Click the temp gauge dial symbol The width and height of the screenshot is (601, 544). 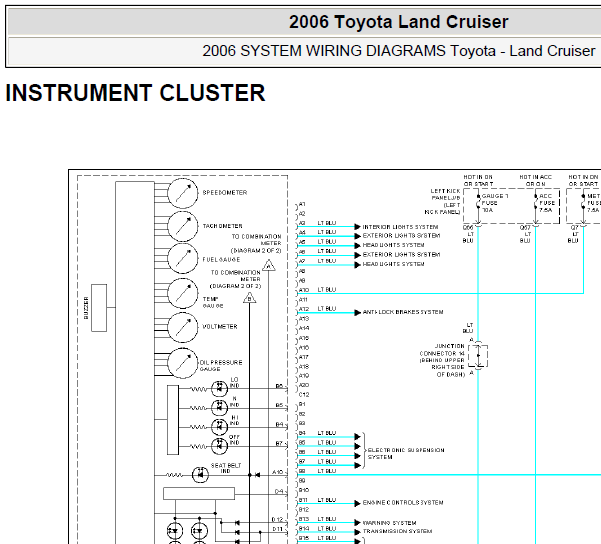183,293
